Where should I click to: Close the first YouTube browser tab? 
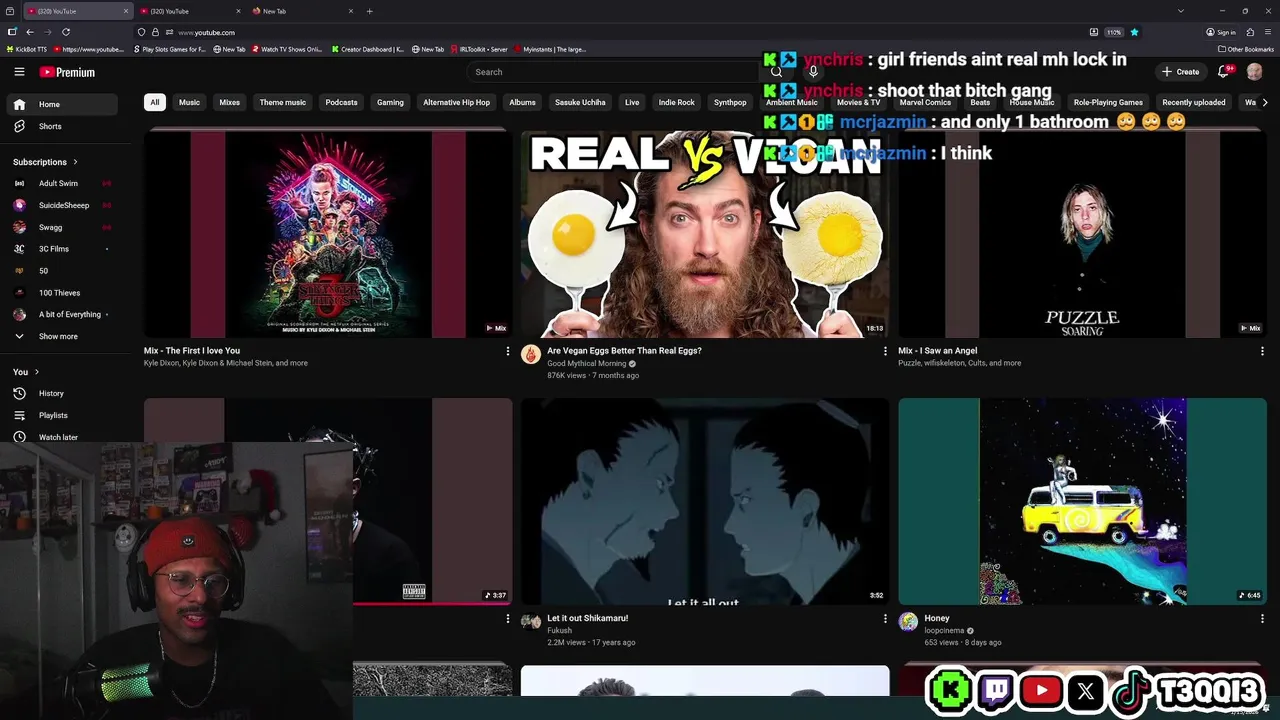[126, 11]
